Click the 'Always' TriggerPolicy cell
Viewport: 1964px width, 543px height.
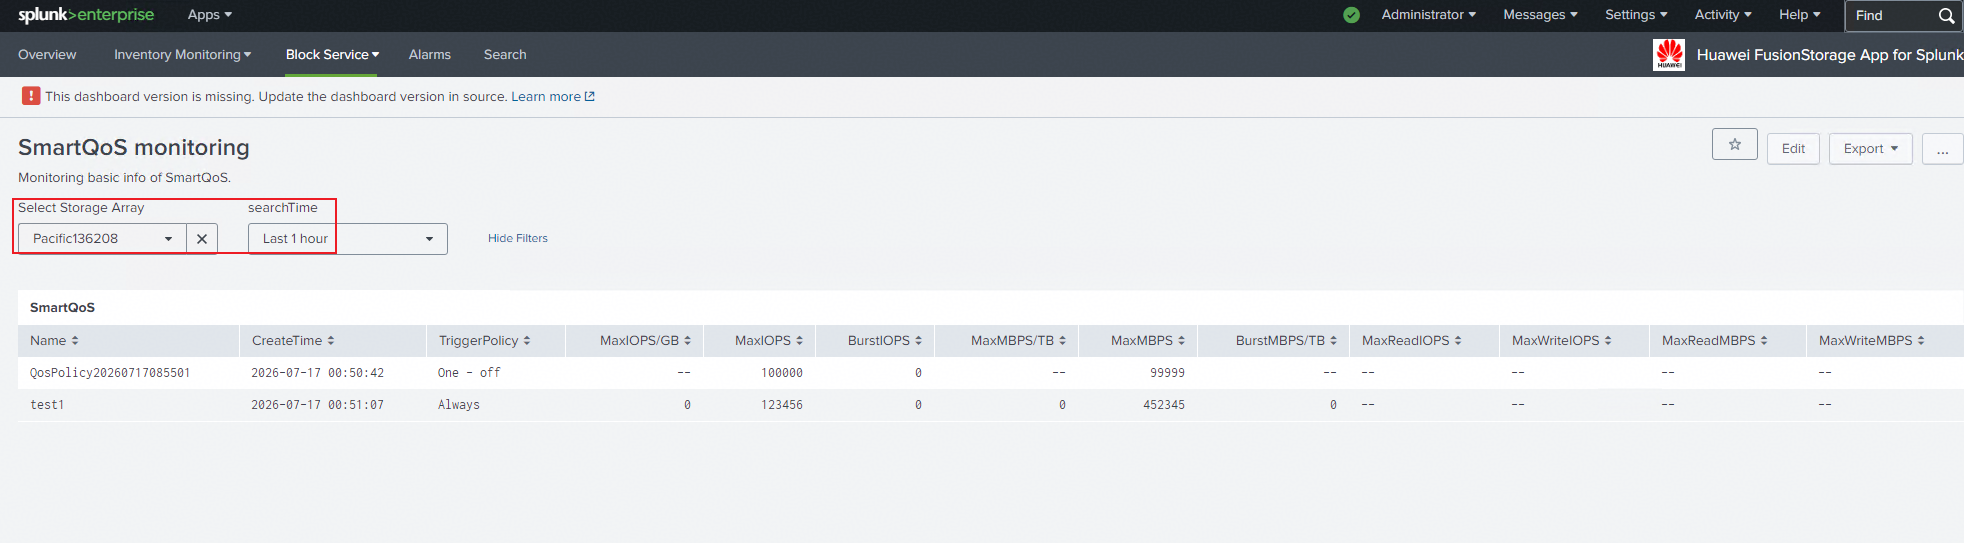(459, 405)
